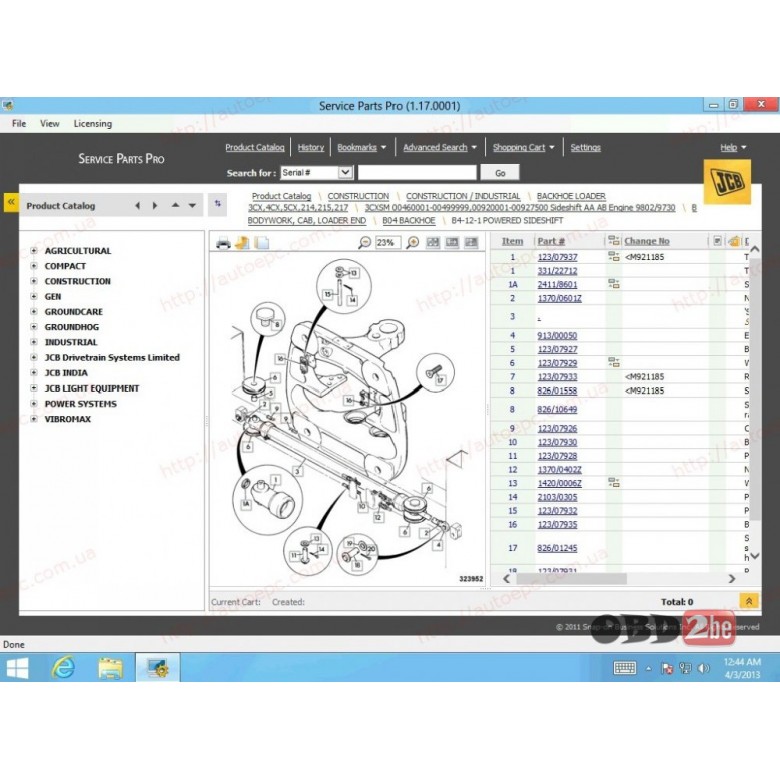The width and height of the screenshot is (780, 780).
Task: Open Internet Explorer from the taskbar
Action: pos(64,668)
